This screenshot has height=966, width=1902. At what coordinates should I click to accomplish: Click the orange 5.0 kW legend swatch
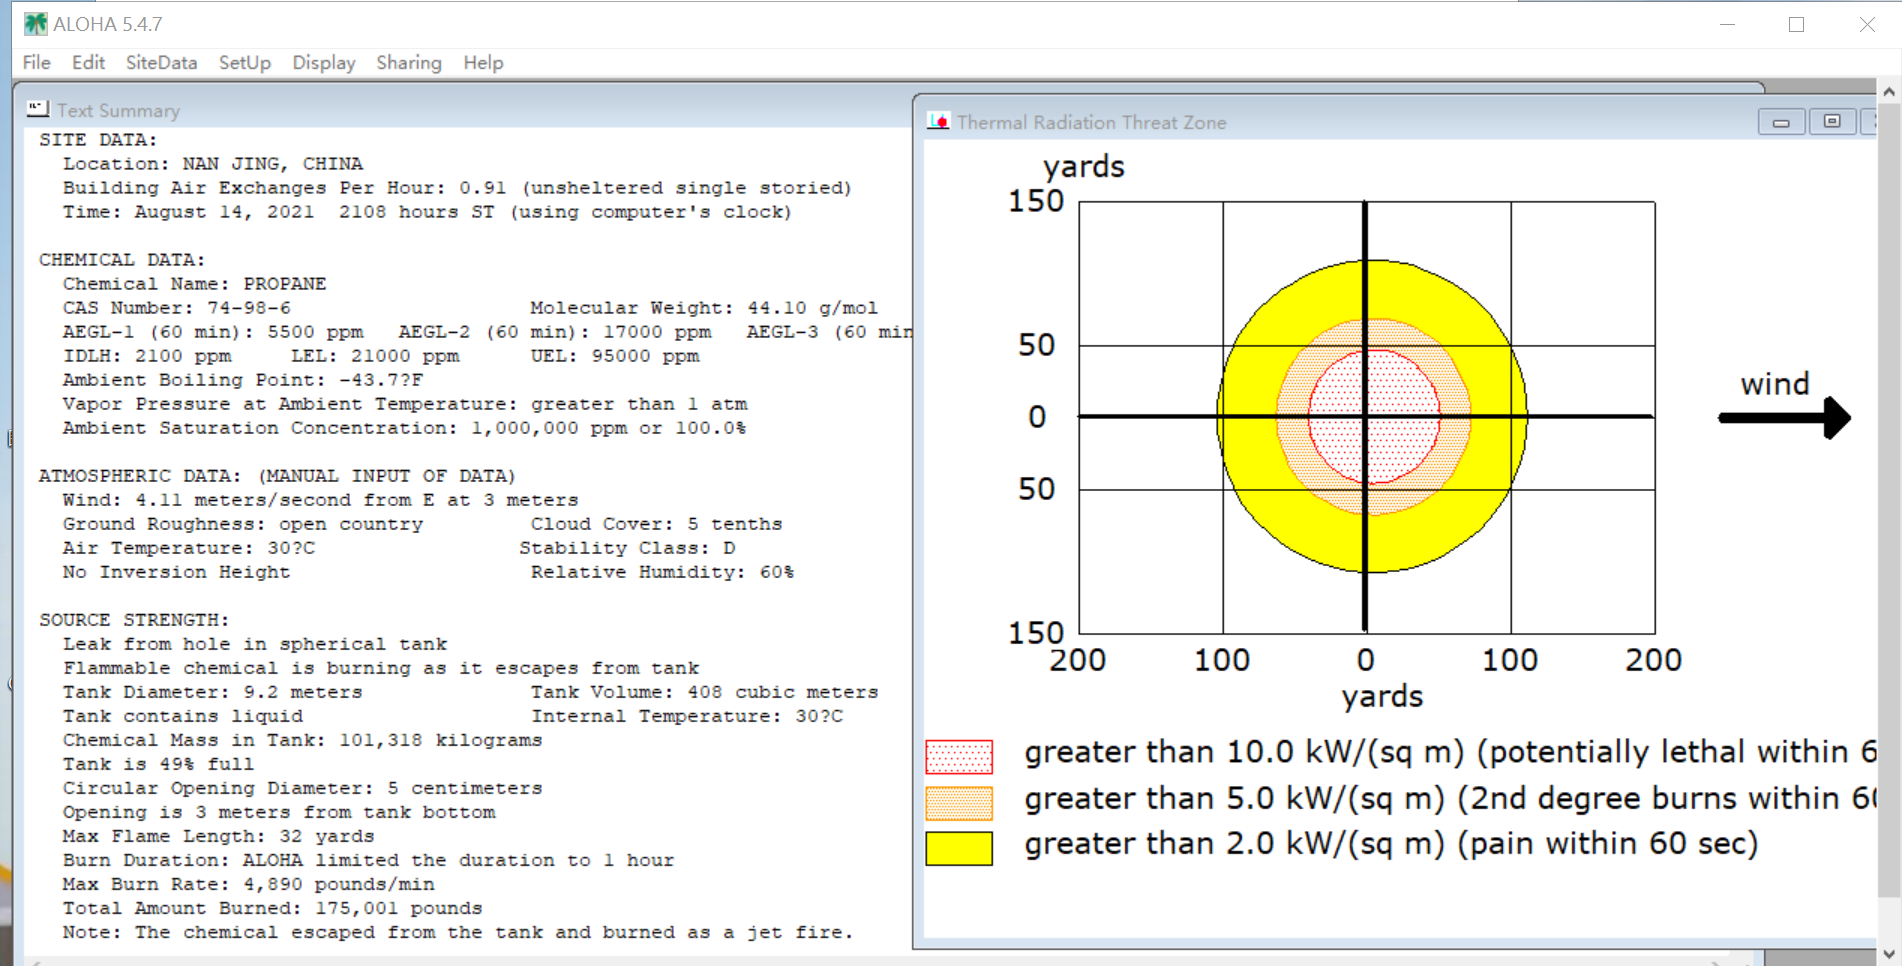click(959, 803)
